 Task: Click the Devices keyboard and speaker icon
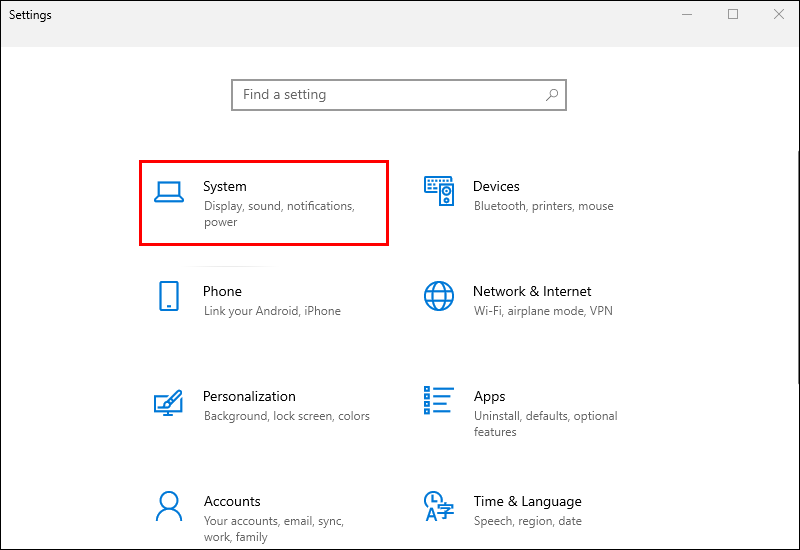(x=439, y=191)
